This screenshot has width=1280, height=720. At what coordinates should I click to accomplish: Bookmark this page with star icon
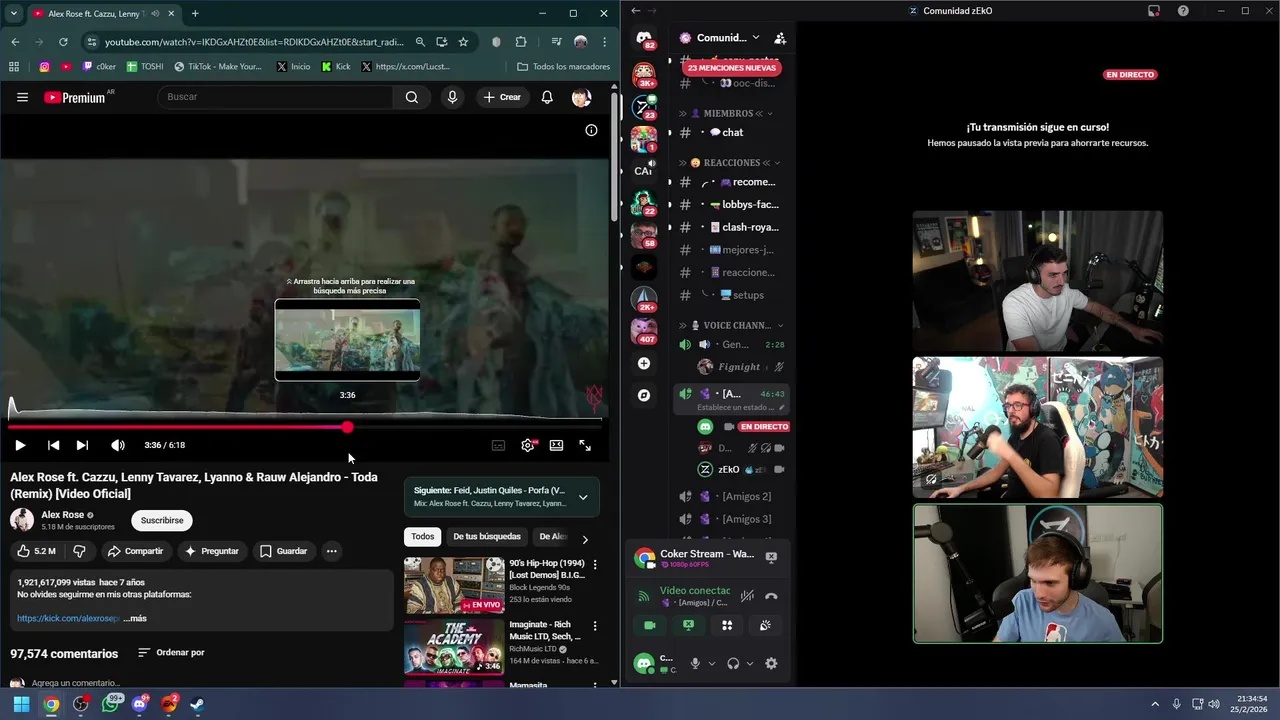tap(463, 42)
